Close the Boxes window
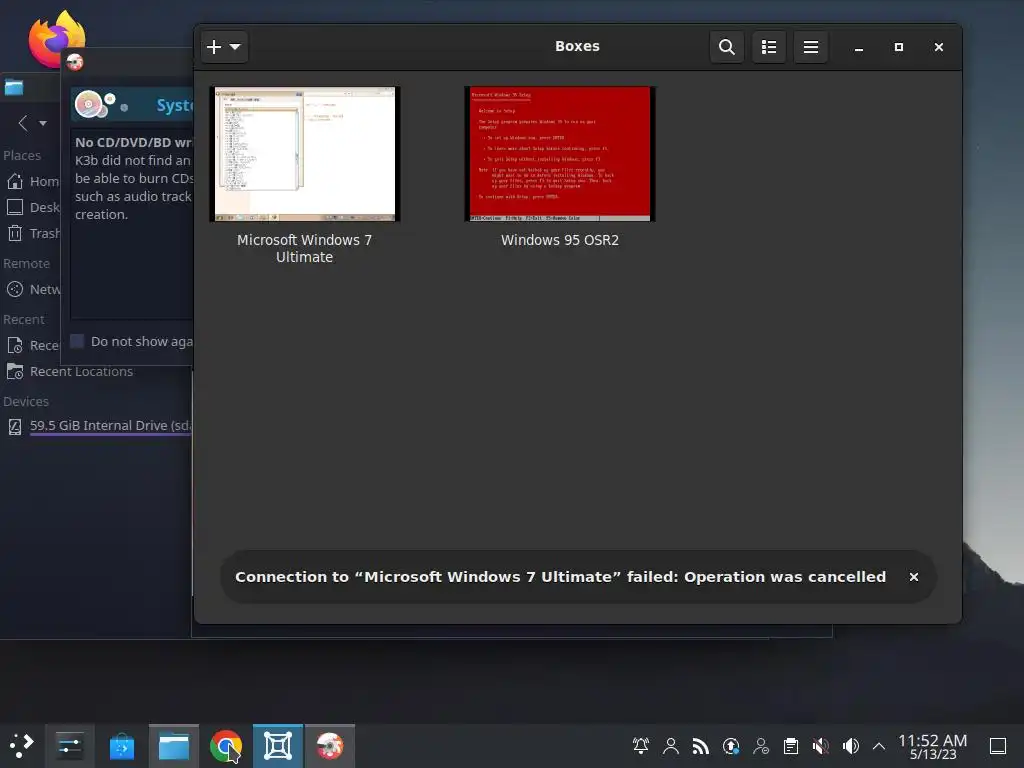Image resolution: width=1024 pixels, height=768 pixels. click(x=938, y=47)
